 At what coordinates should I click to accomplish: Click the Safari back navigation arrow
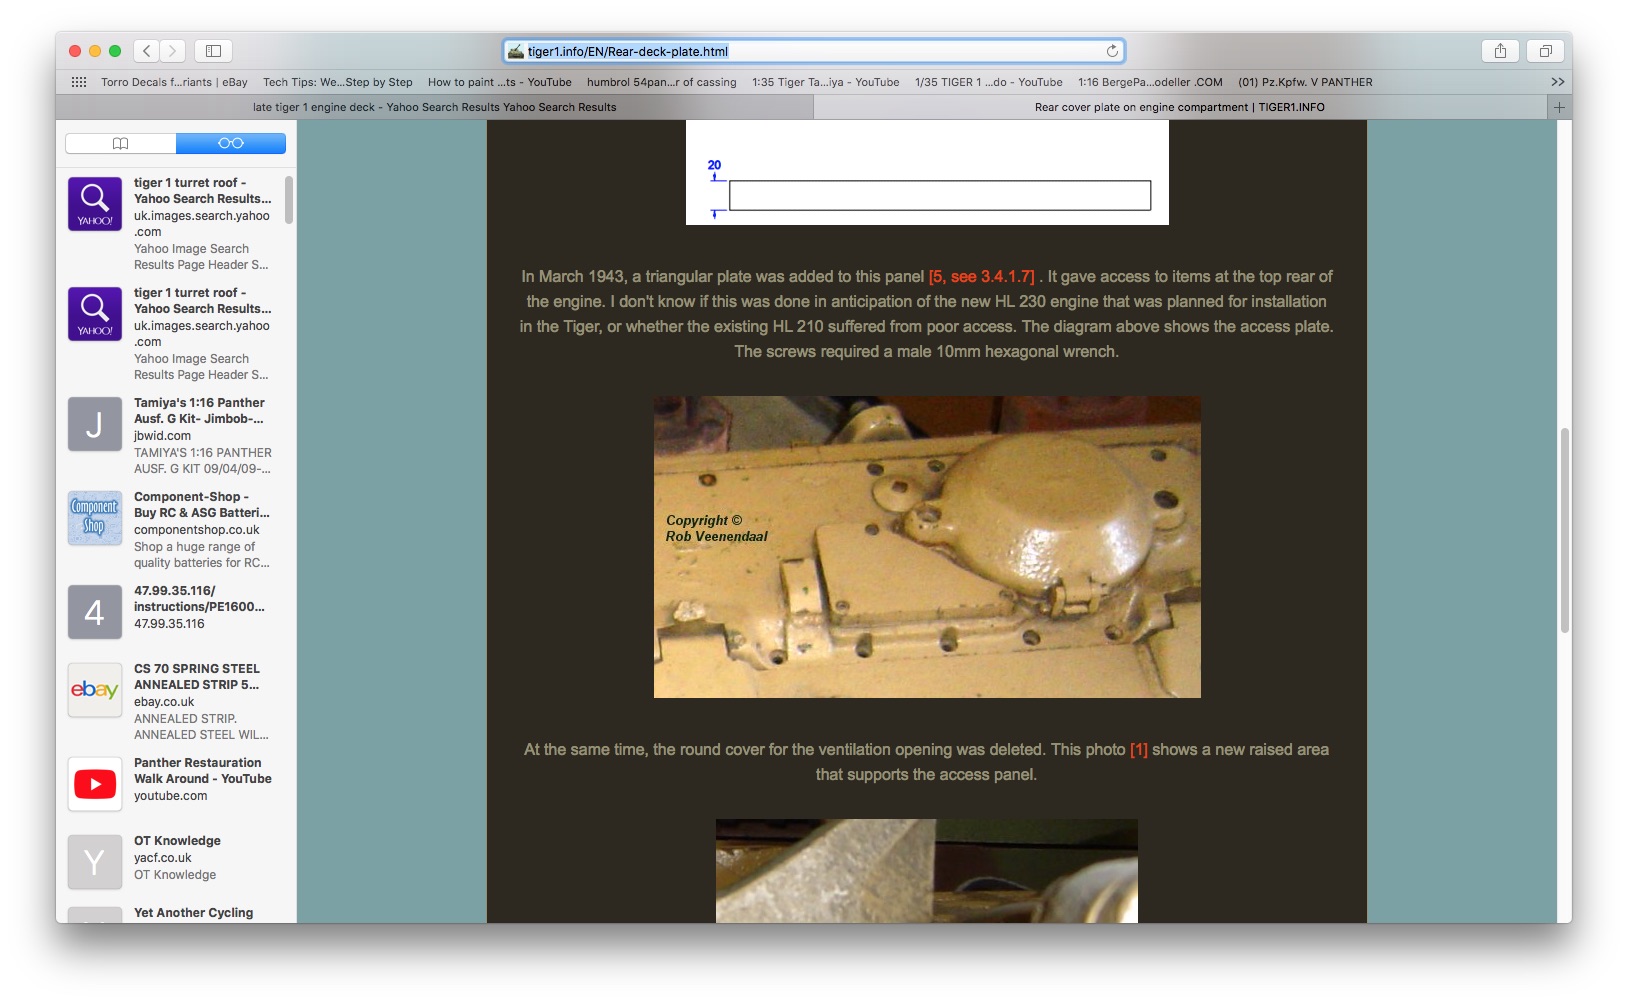[x=147, y=51]
